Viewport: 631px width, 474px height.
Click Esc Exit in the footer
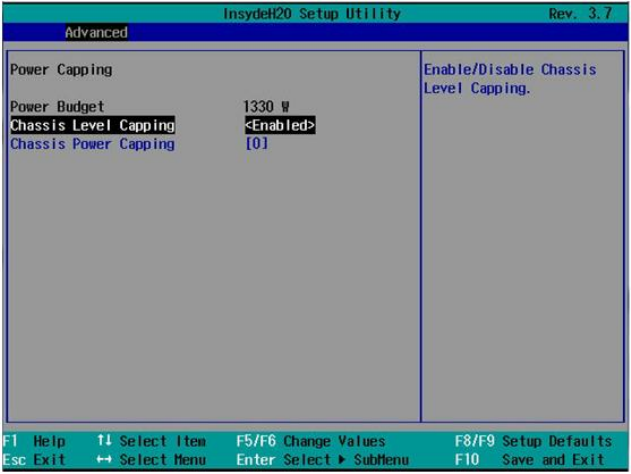click(x=34, y=460)
